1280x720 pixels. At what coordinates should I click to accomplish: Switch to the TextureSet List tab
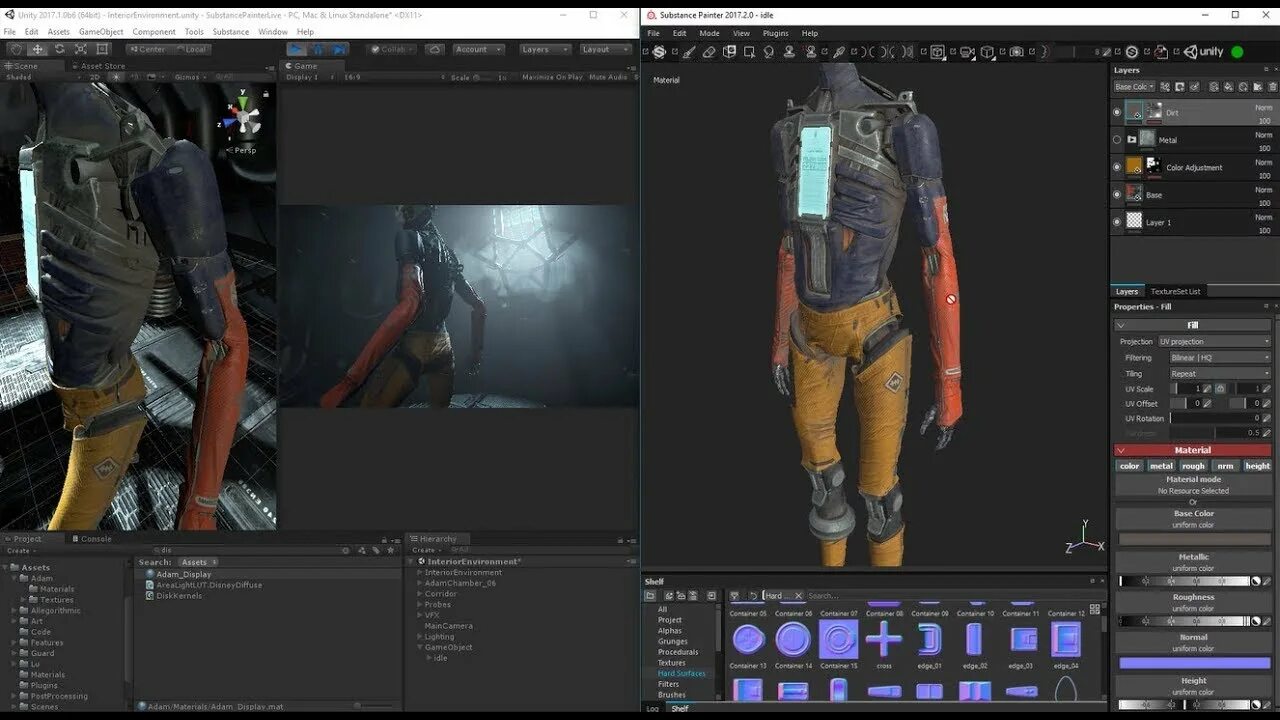coord(1175,291)
